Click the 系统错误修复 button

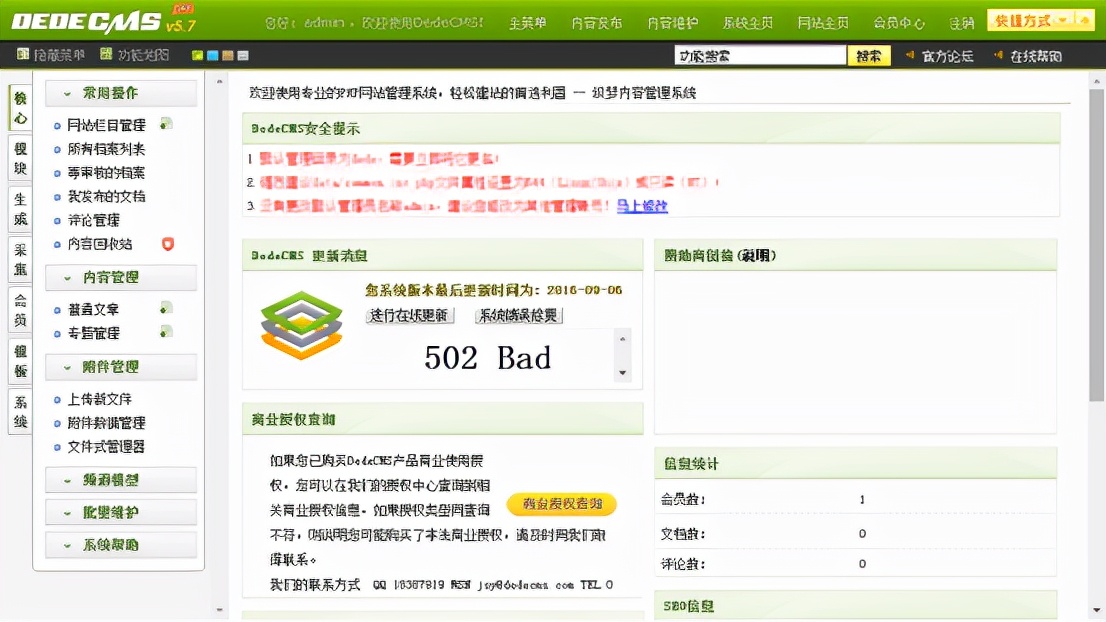click(518, 315)
